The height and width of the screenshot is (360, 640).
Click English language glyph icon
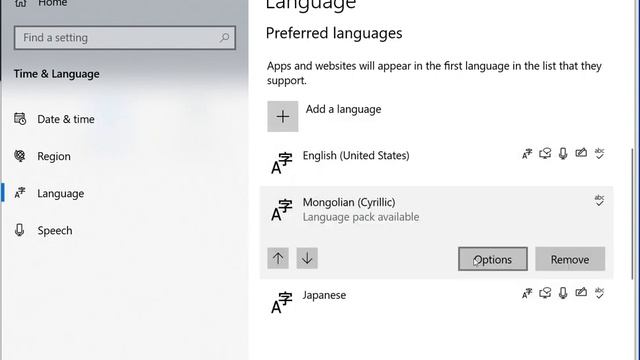pyautogui.click(x=282, y=163)
